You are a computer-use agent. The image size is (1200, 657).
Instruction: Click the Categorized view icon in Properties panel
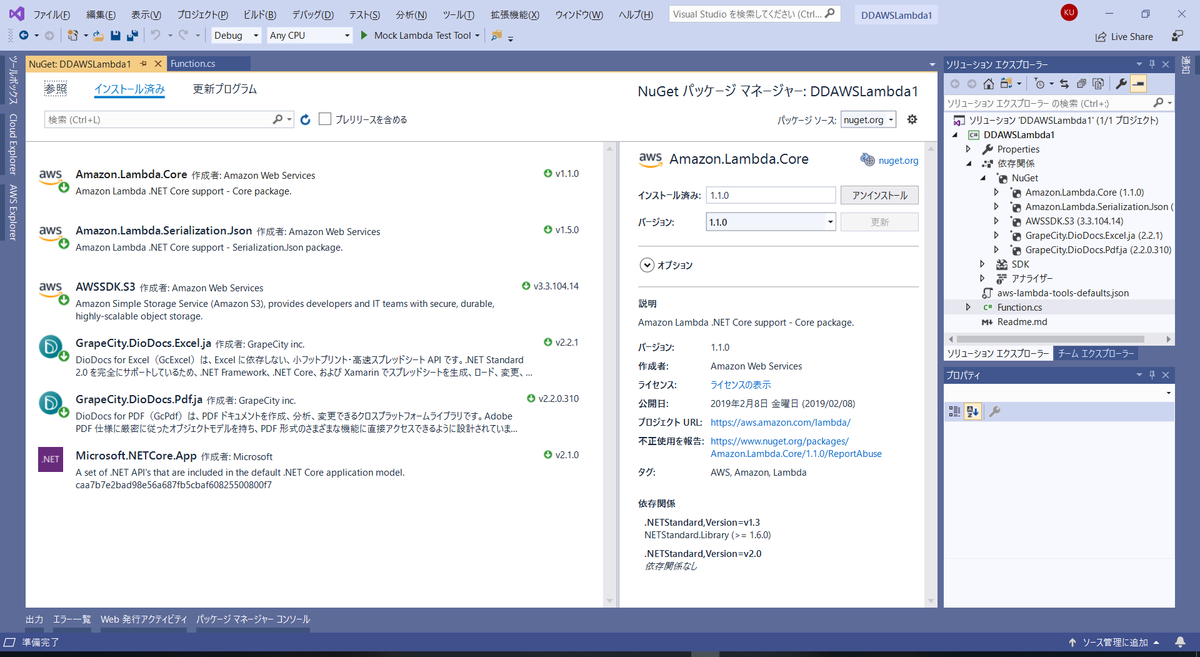tap(955, 411)
